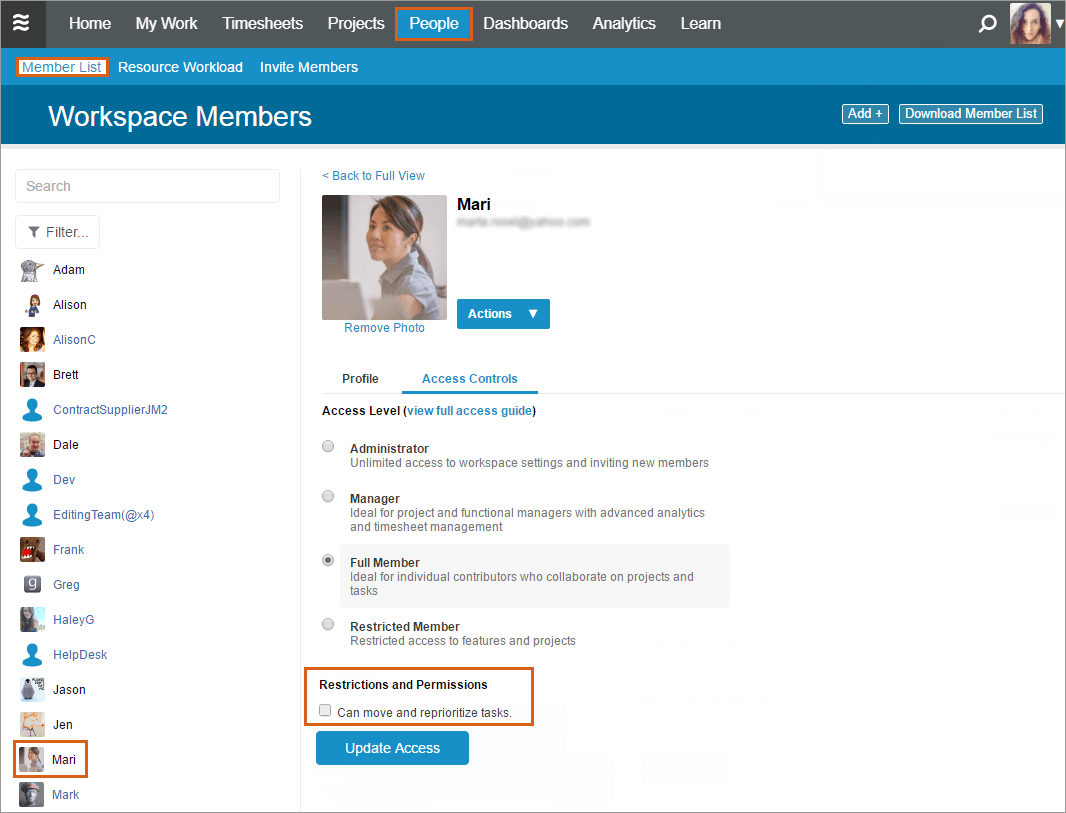Click Download Member List button
The image size is (1066, 813).
coord(971,114)
